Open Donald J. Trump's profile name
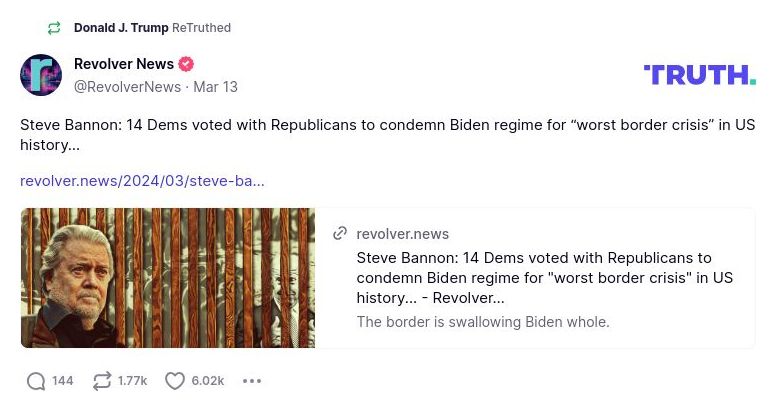777x411 pixels. [121, 28]
